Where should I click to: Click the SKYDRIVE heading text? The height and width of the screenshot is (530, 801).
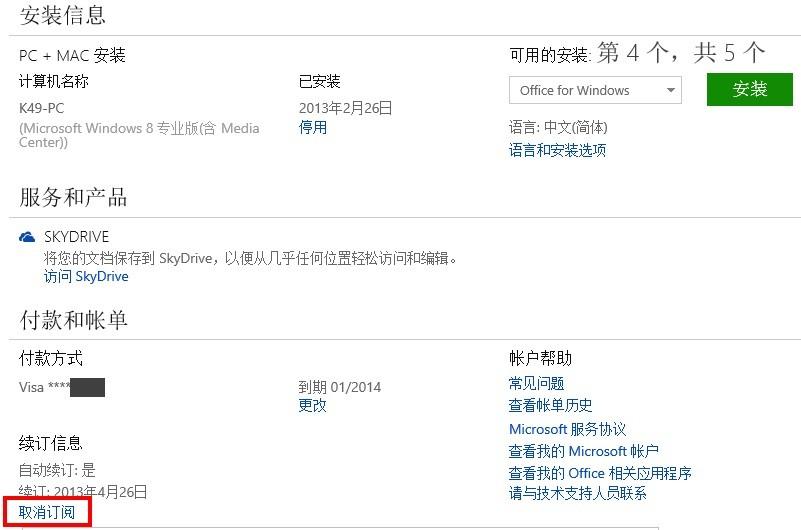[x=77, y=237]
